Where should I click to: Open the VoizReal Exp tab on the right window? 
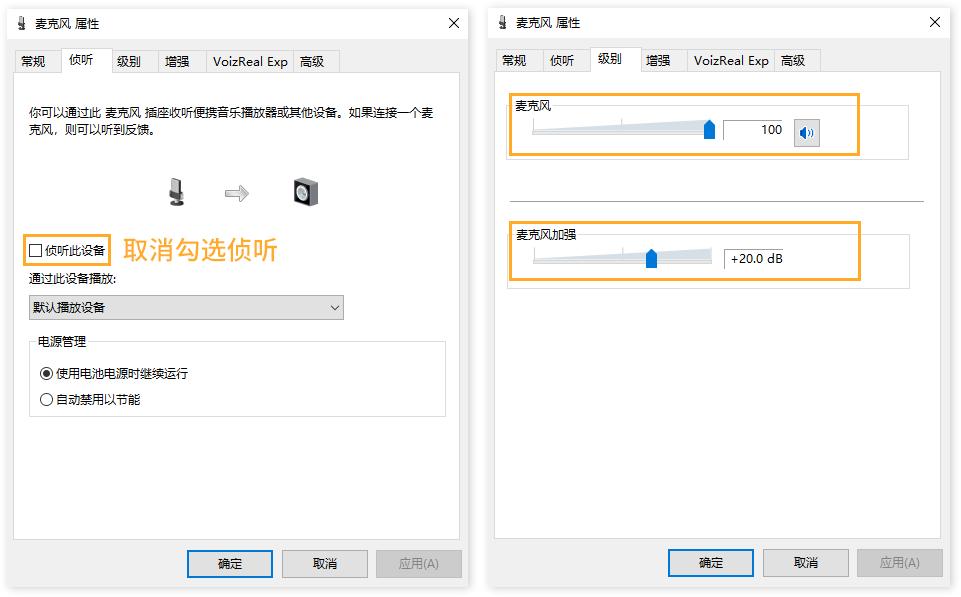[x=730, y=61]
